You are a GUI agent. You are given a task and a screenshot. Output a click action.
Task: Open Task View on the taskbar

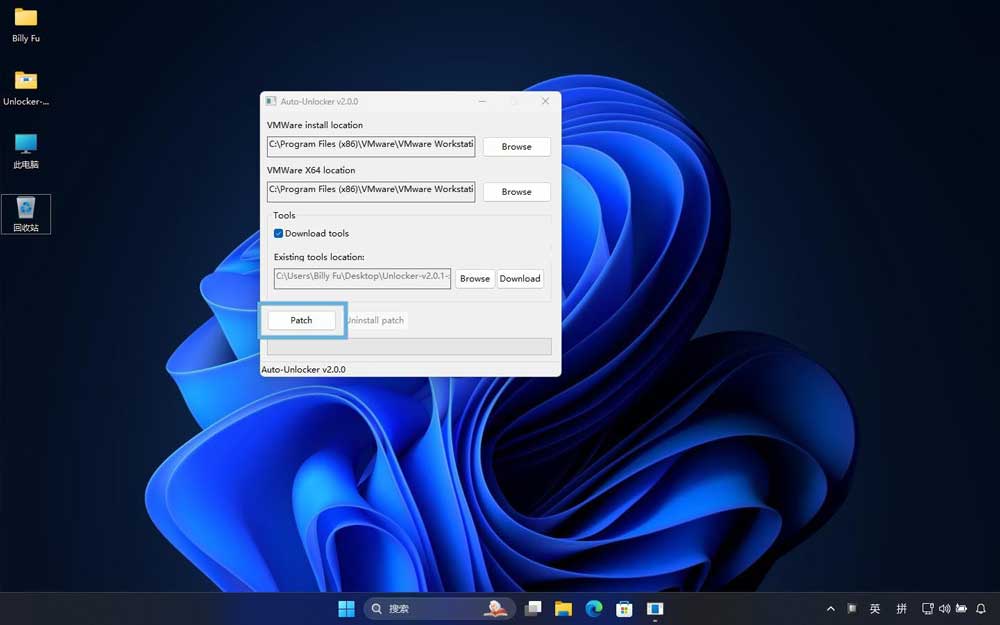click(533, 608)
